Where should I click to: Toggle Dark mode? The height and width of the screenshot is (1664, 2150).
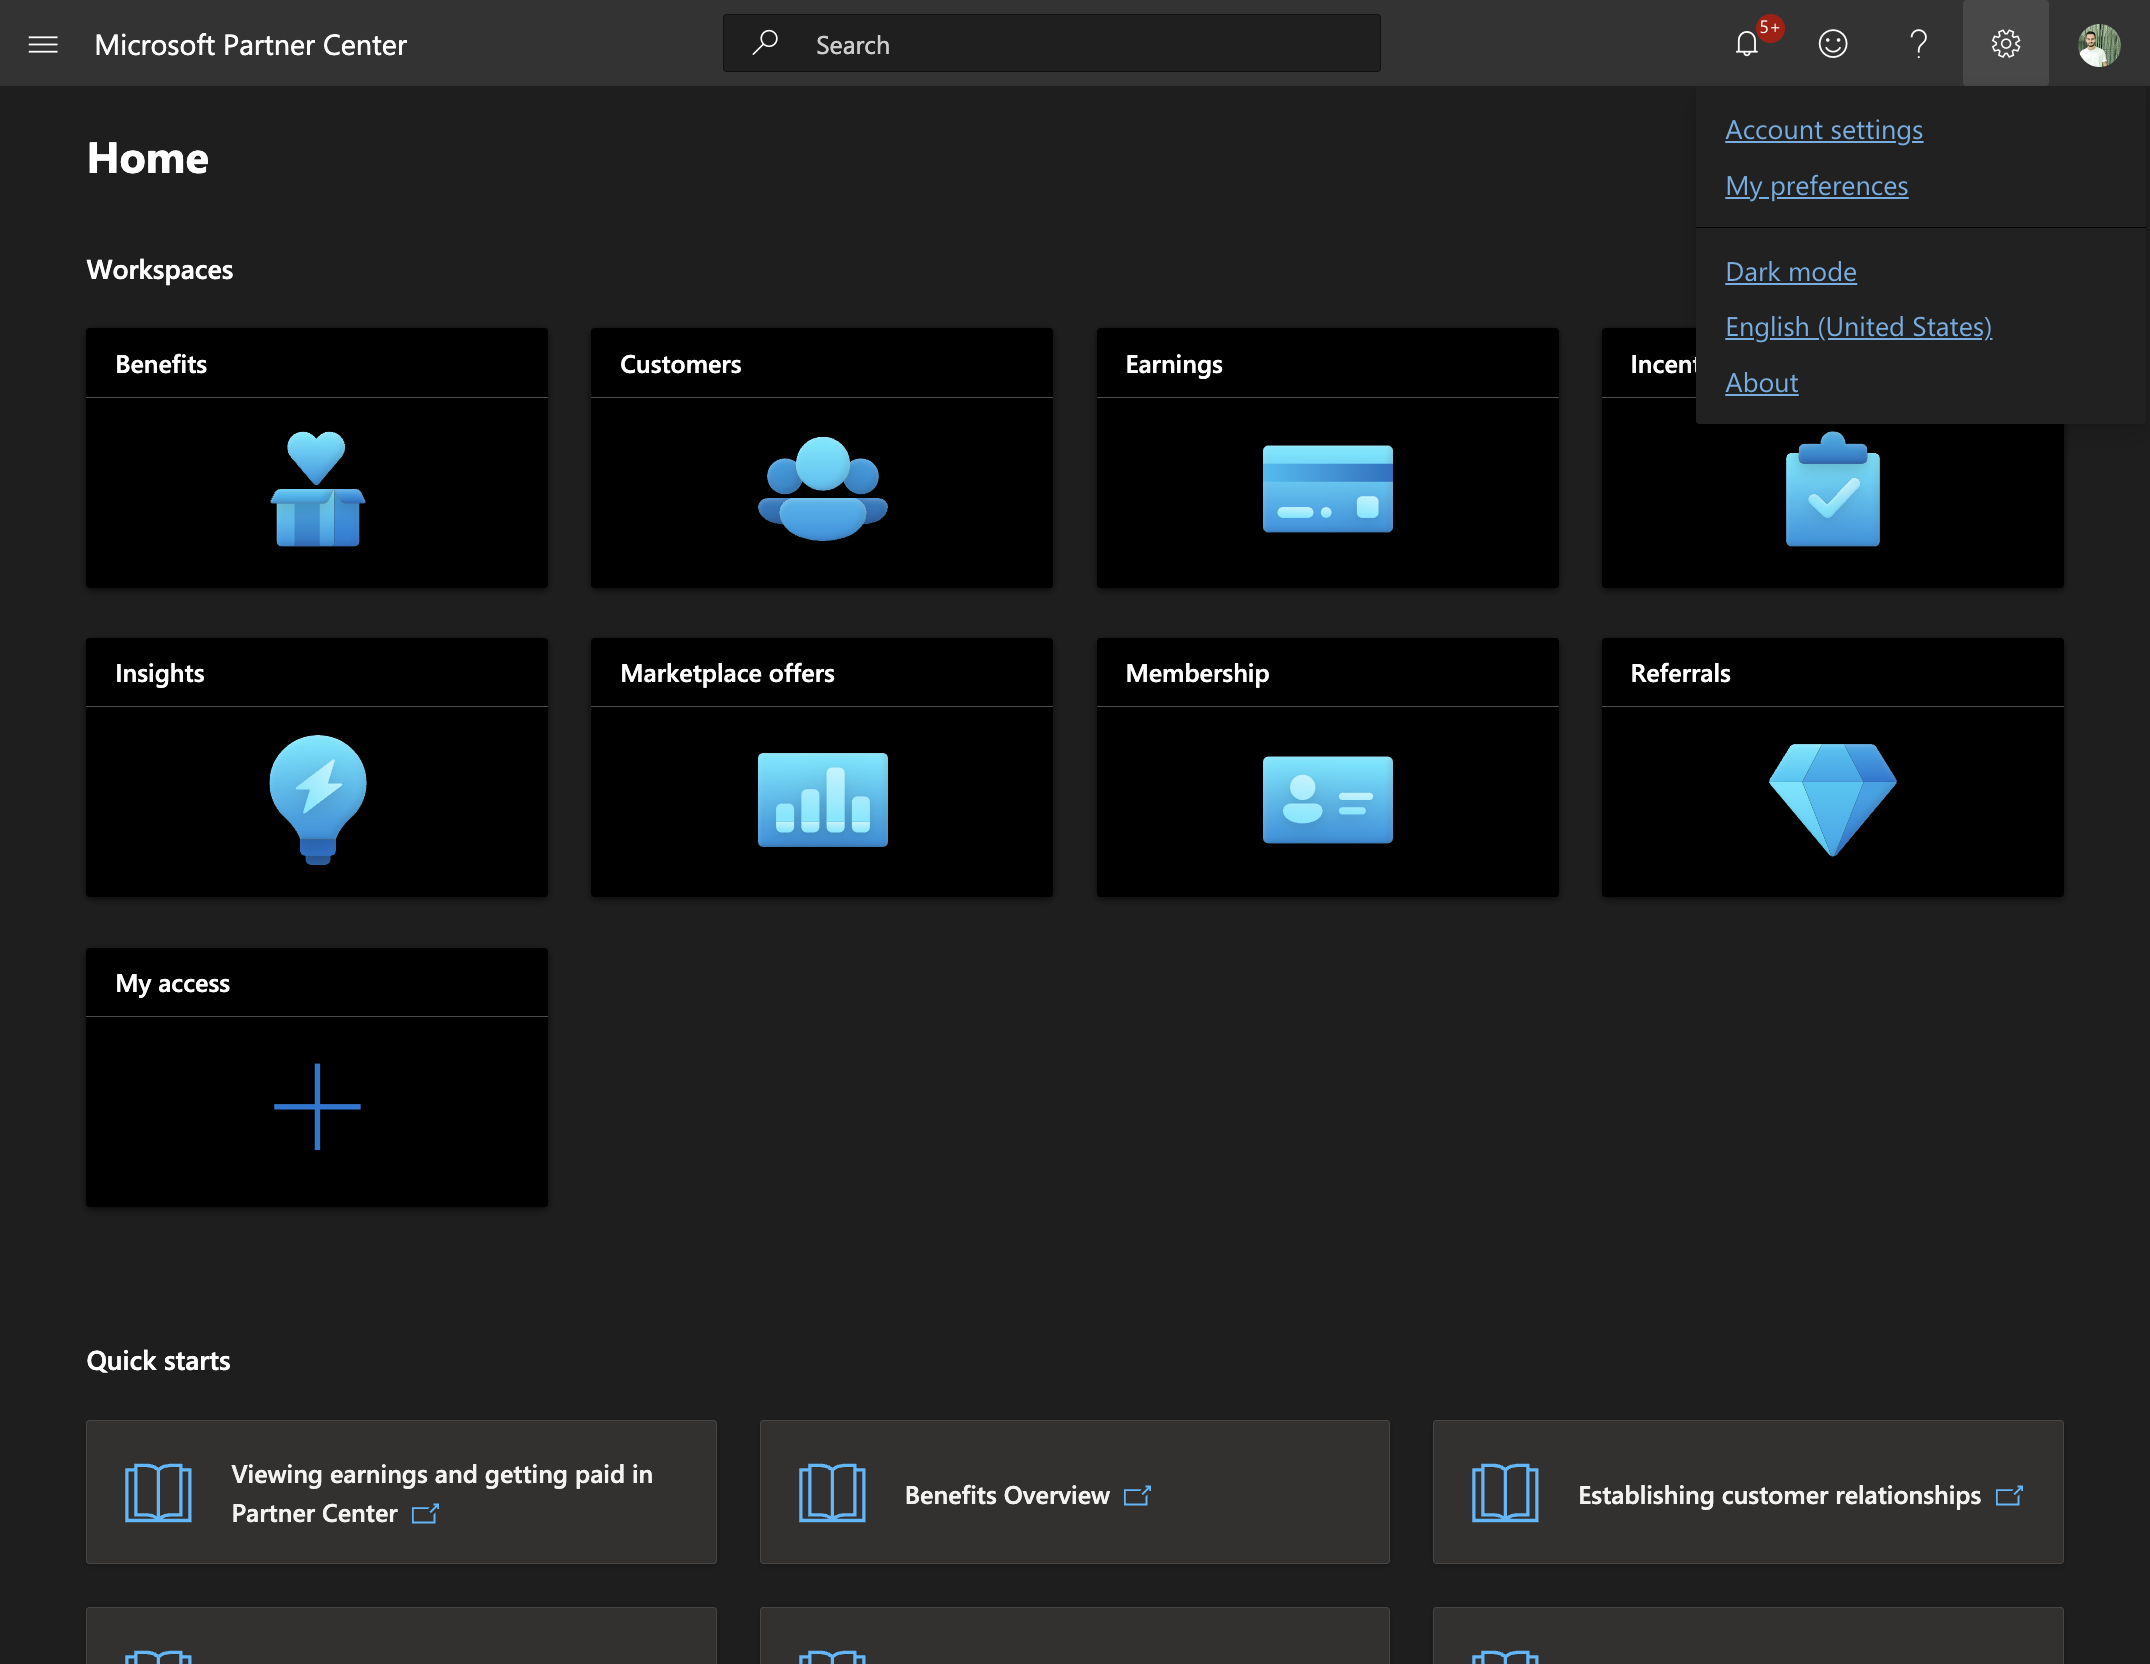pyautogui.click(x=1790, y=272)
